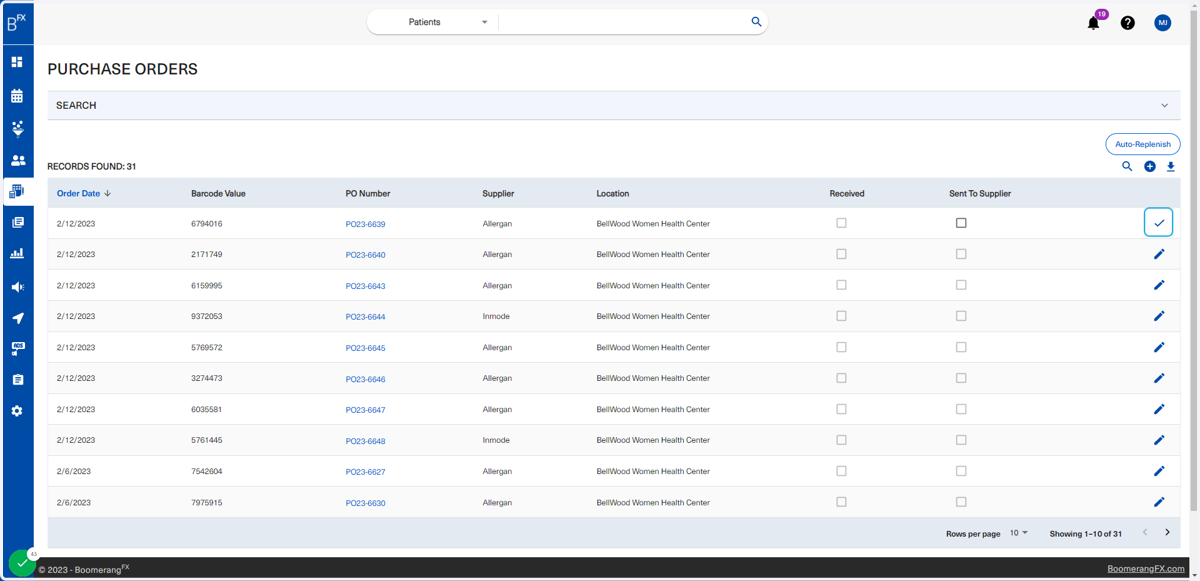The height and width of the screenshot is (581, 1200).
Task: Edit row PO23-6630 pencil icon
Action: (1159, 502)
